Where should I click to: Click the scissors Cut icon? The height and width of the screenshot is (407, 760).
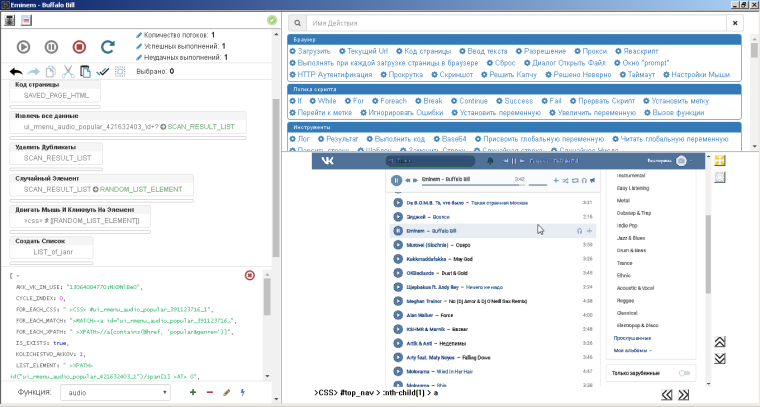[x=68, y=72]
